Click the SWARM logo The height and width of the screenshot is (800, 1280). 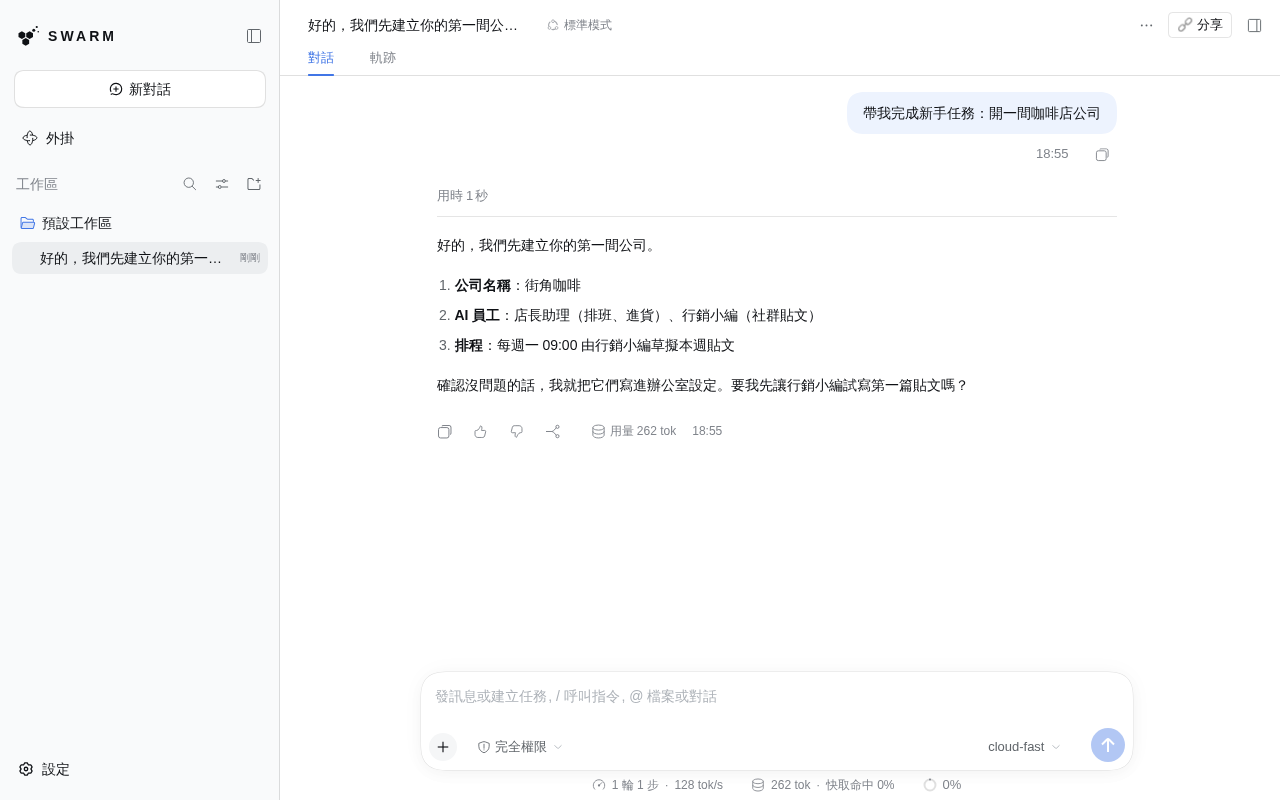pyautogui.click(x=66, y=36)
